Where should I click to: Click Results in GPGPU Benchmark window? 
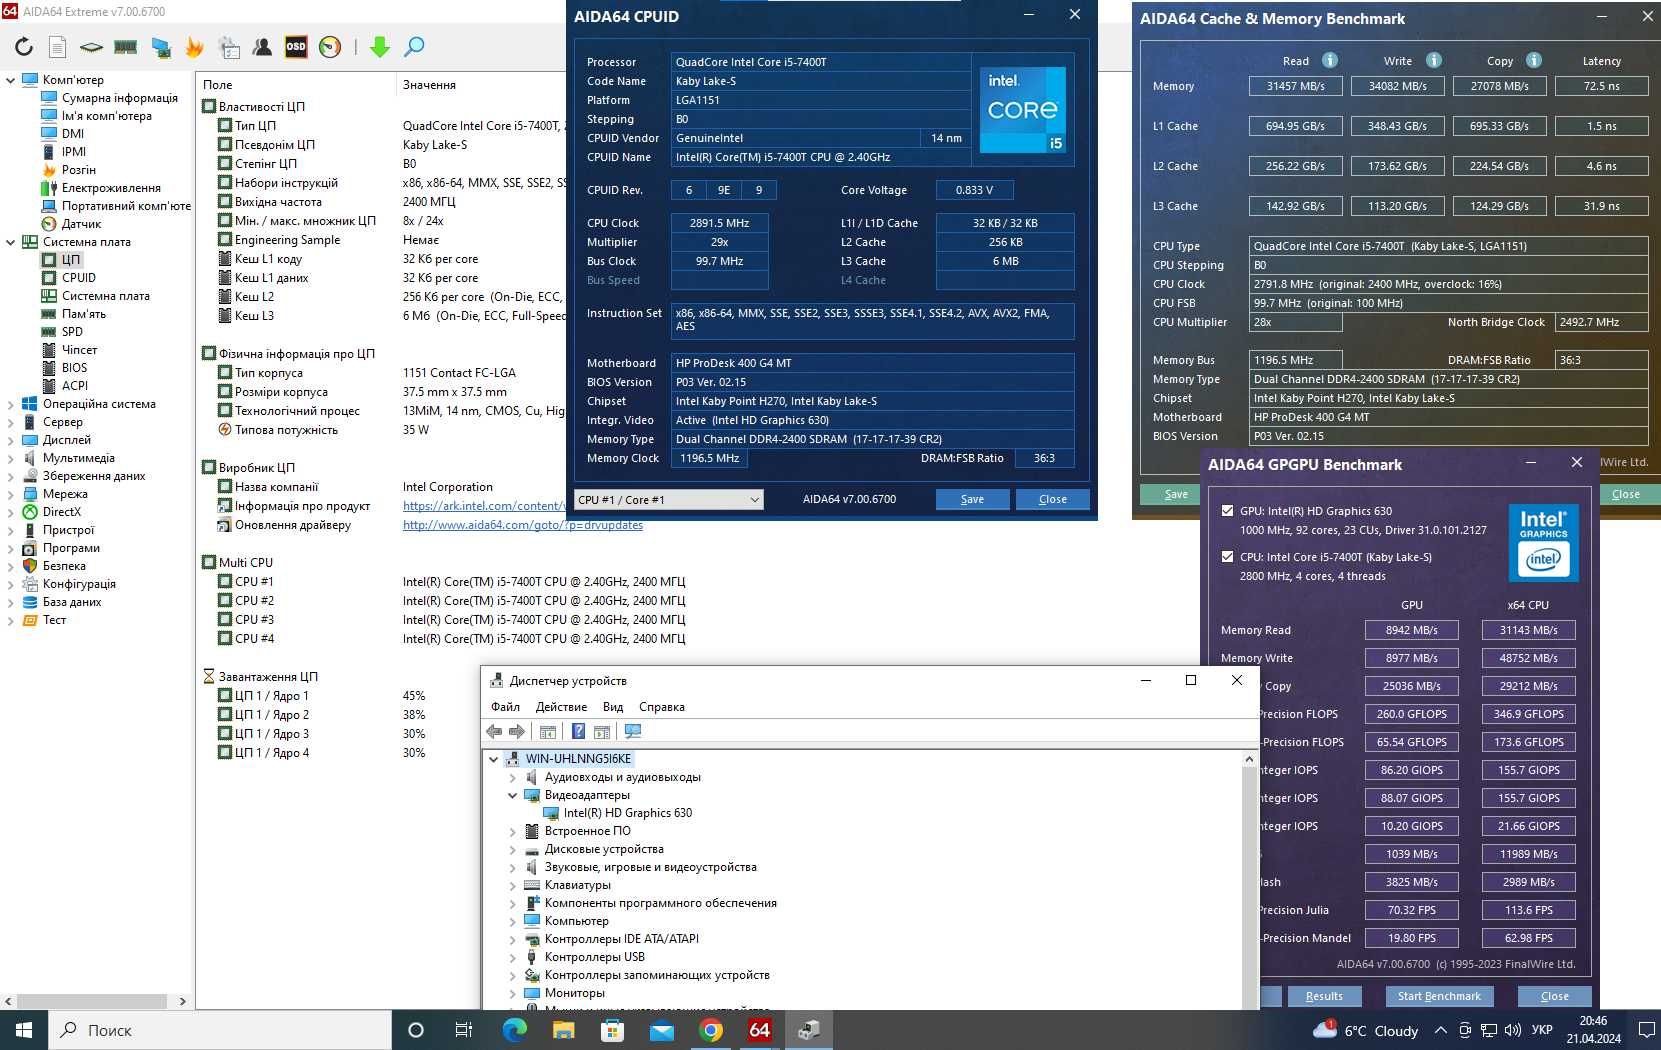pyautogui.click(x=1324, y=996)
